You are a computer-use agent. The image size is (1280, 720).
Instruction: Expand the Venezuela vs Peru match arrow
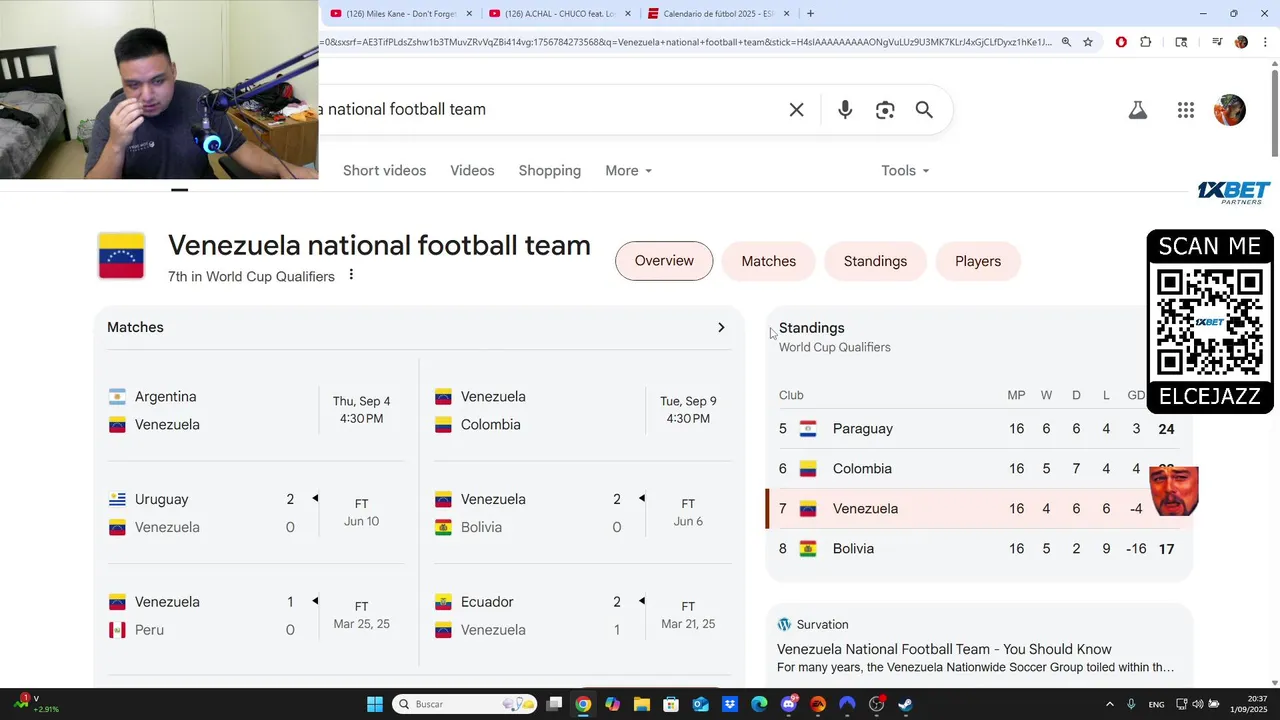(x=315, y=601)
